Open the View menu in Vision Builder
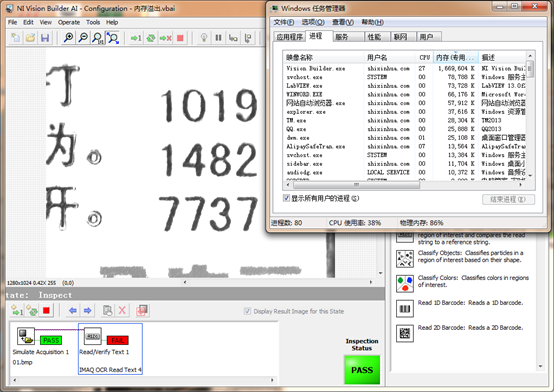 coord(46,22)
